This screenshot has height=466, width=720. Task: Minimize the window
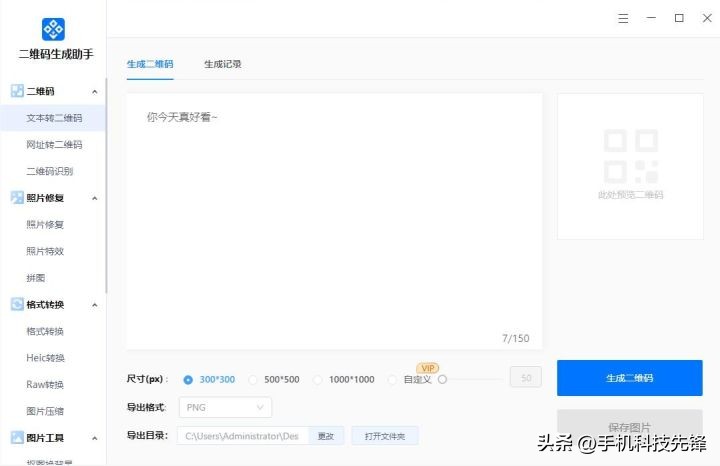click(x=651, y=18)
